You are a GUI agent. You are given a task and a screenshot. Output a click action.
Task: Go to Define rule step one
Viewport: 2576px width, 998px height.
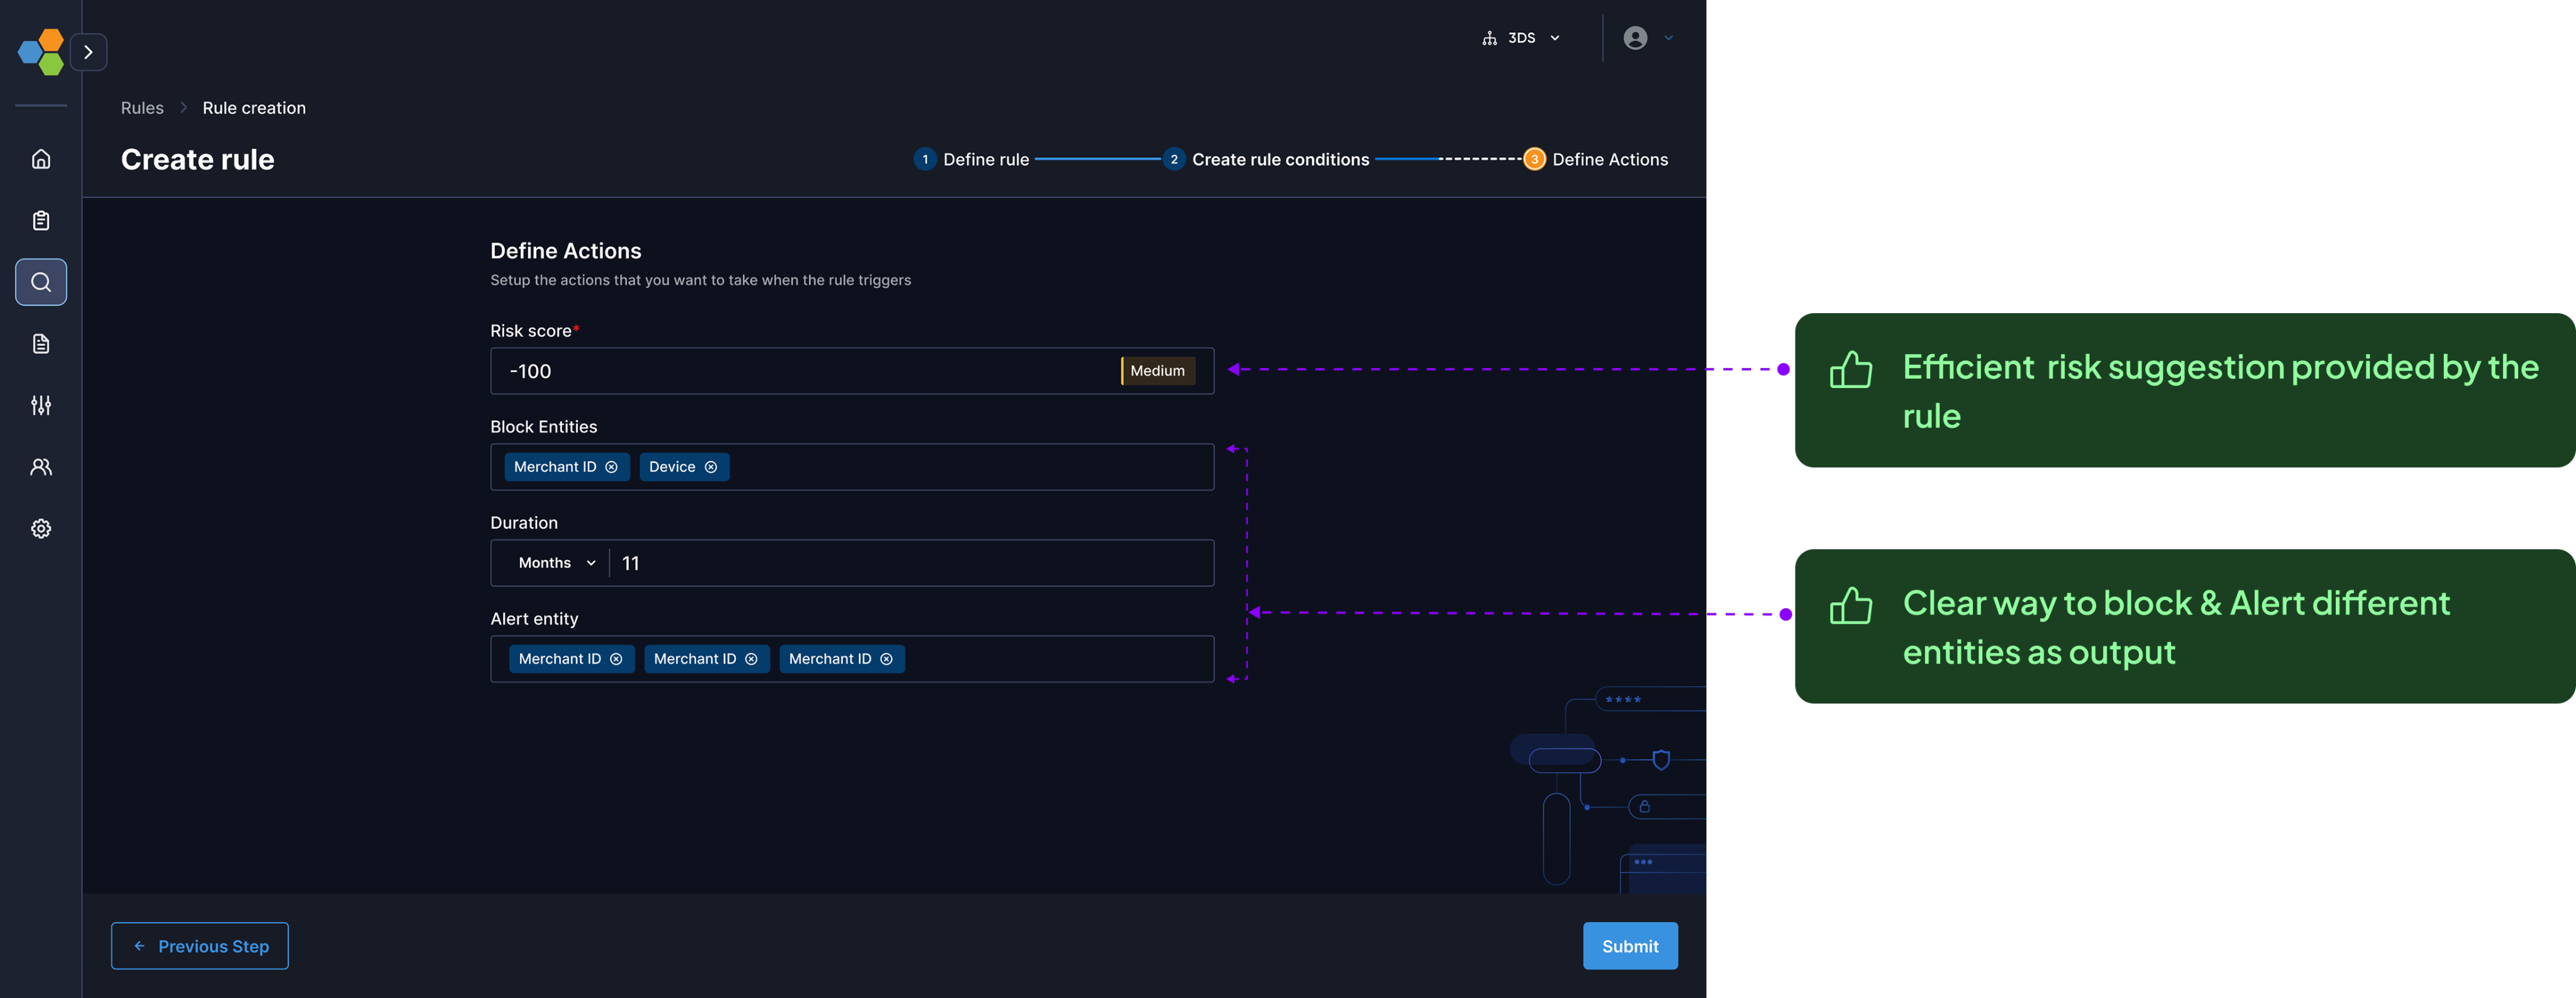coord(971,160)
